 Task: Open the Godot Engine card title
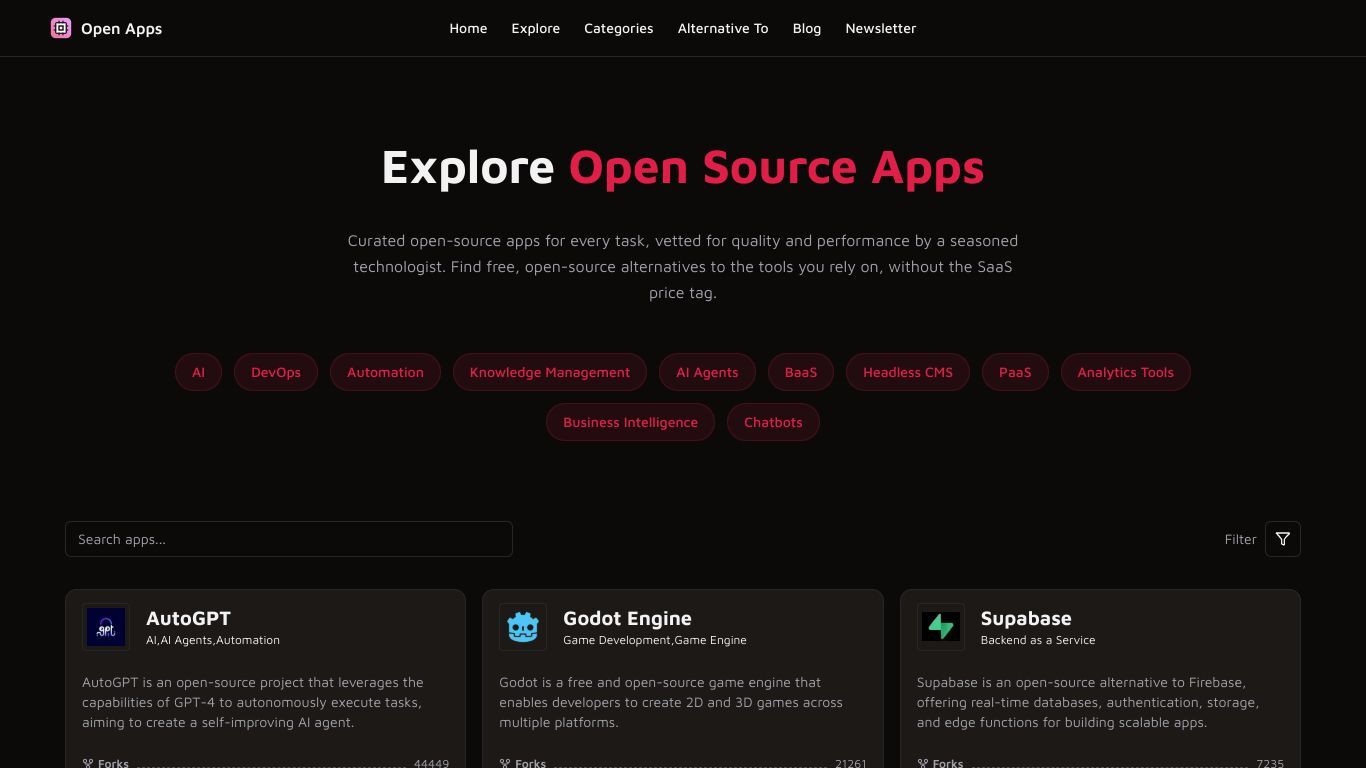(x=627, y=618)
